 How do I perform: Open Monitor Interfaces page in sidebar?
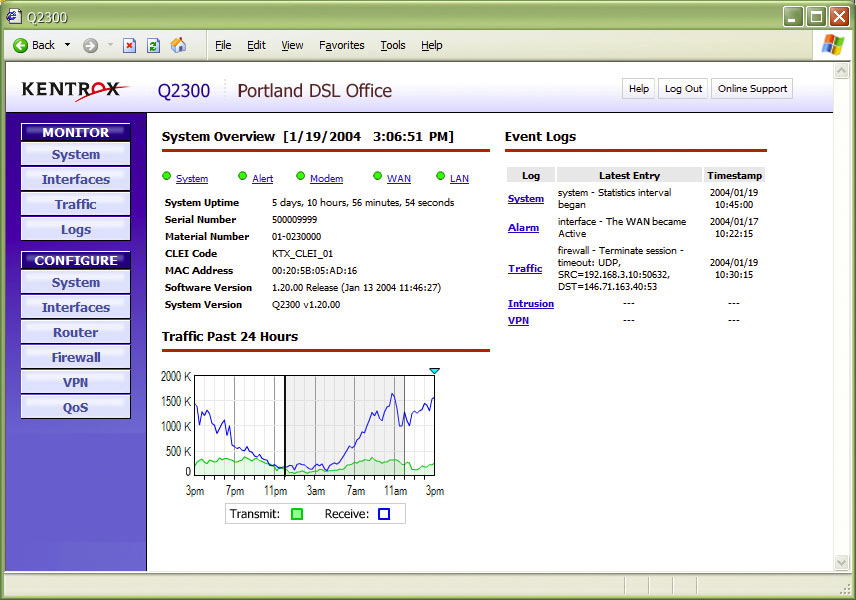click(75, 179)
